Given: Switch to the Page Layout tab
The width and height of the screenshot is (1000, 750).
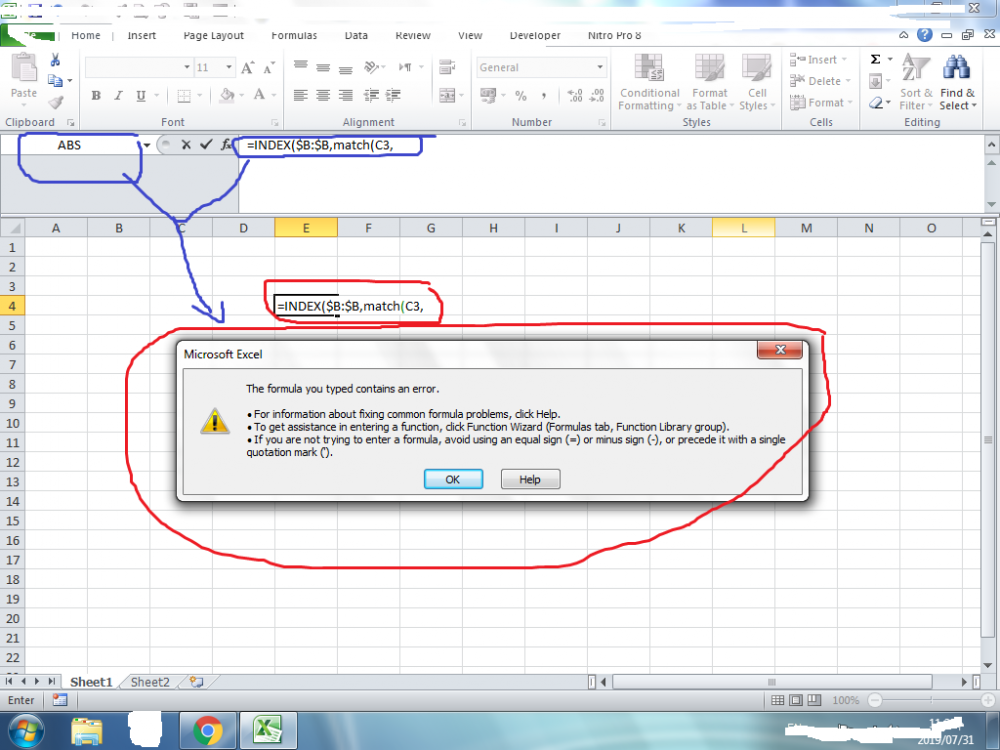Looking at the screenshot, I should [214, 36].
